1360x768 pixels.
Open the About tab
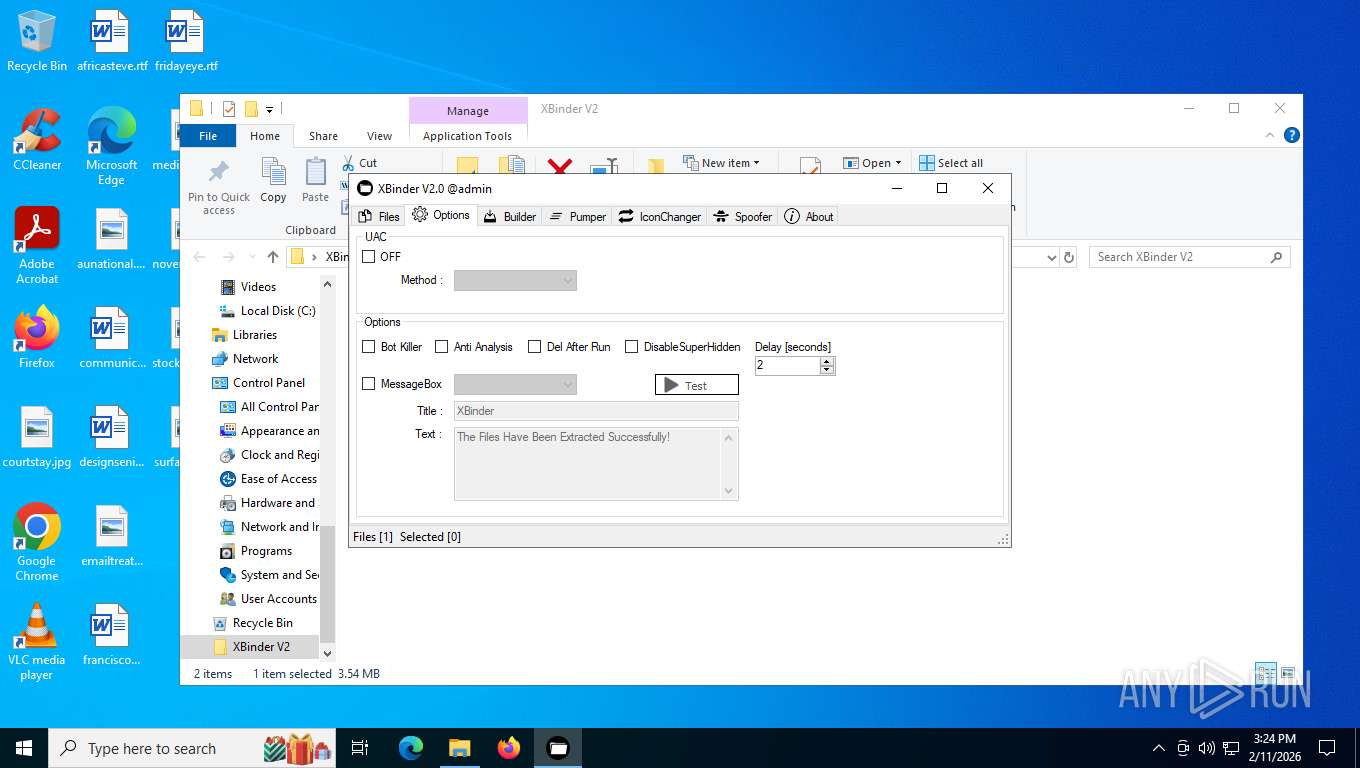pos(808,216)
